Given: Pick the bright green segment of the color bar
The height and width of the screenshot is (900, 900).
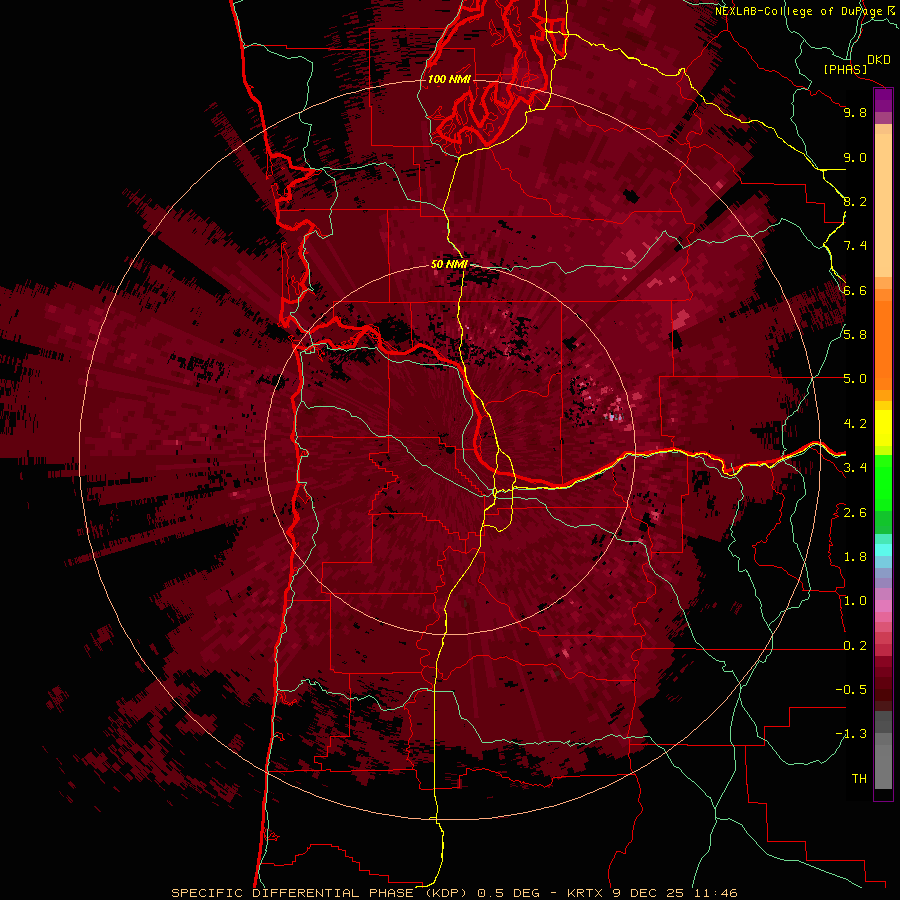Looking at the screenshot, I should point(883,482).
